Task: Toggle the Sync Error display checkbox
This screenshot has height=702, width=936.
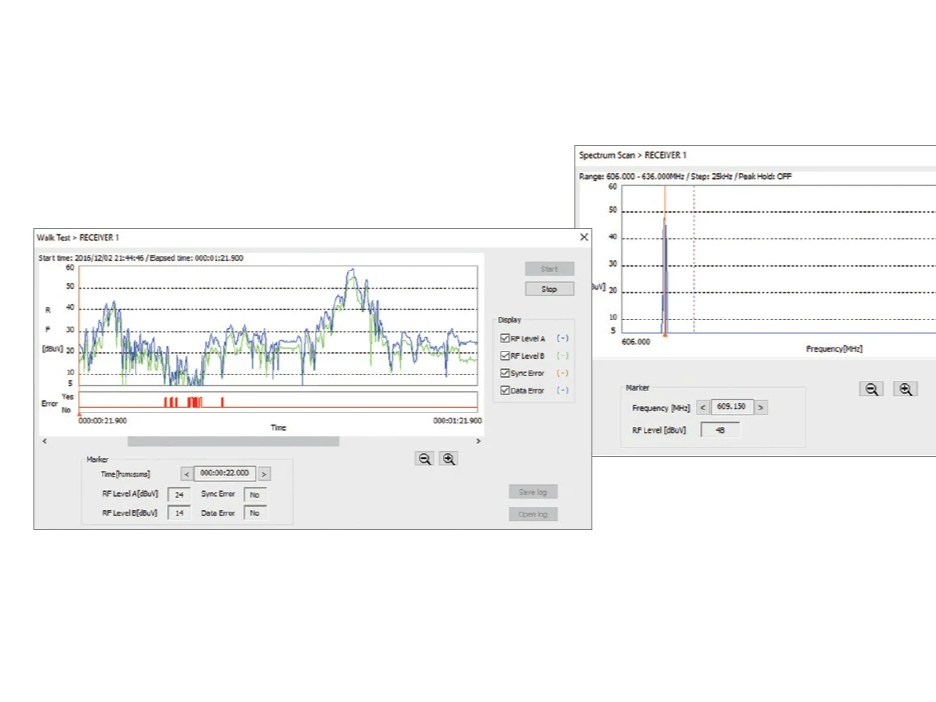Action: (x=506, y=373)
